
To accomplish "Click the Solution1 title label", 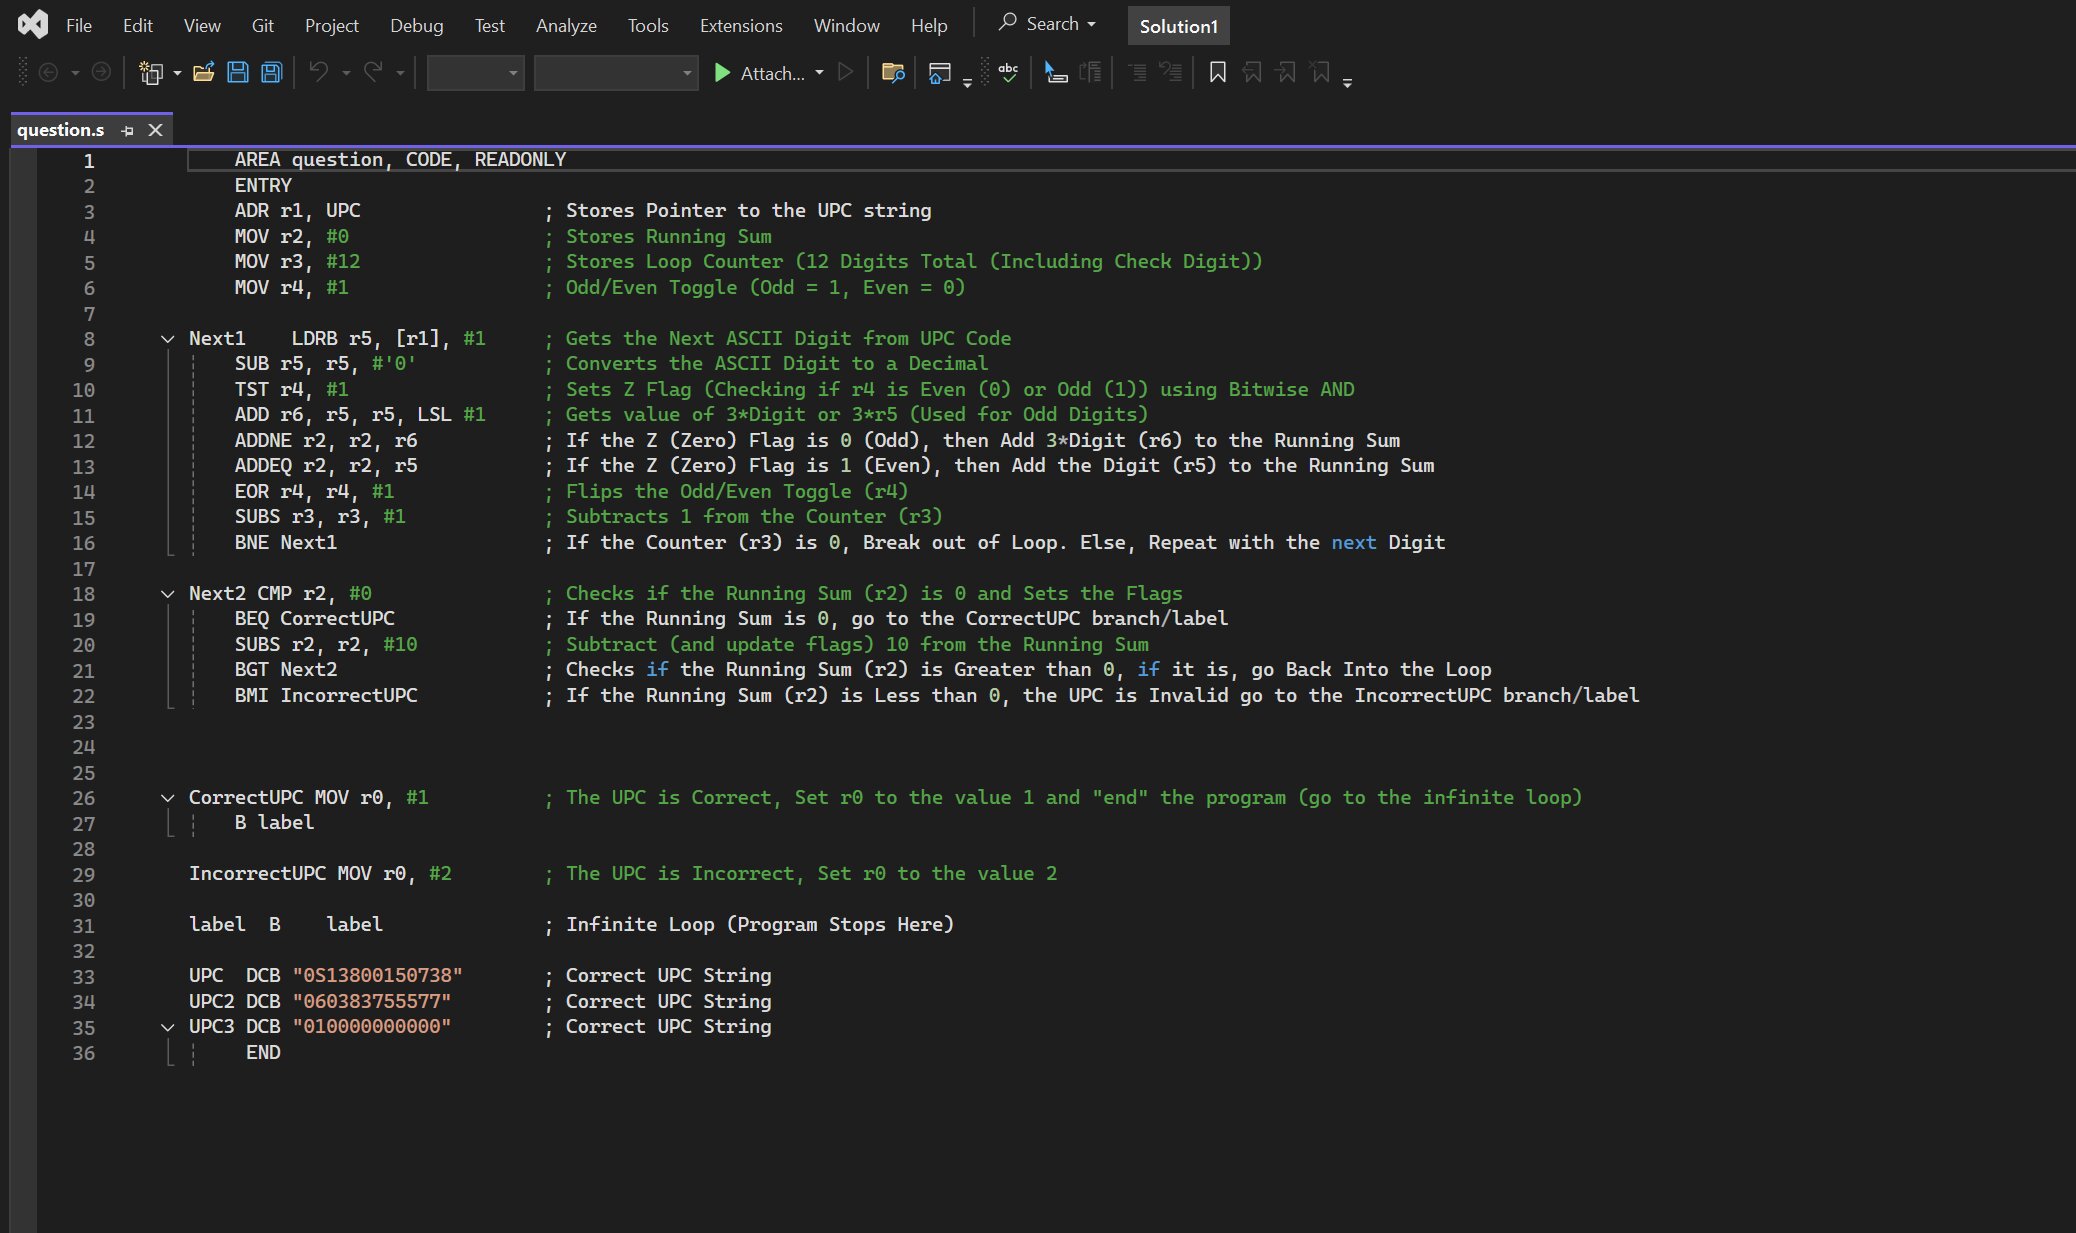I will click(1178, 26).
